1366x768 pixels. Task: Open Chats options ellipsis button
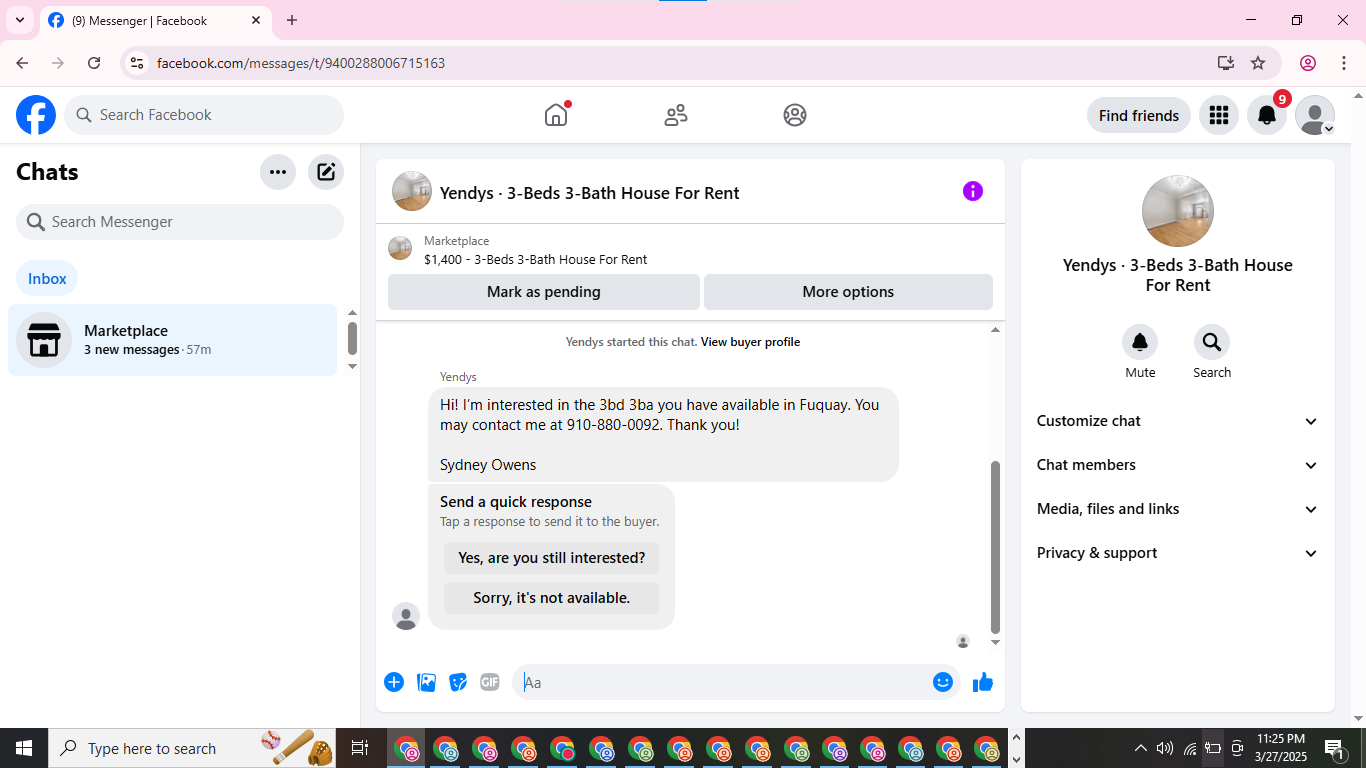coord(278,172)
